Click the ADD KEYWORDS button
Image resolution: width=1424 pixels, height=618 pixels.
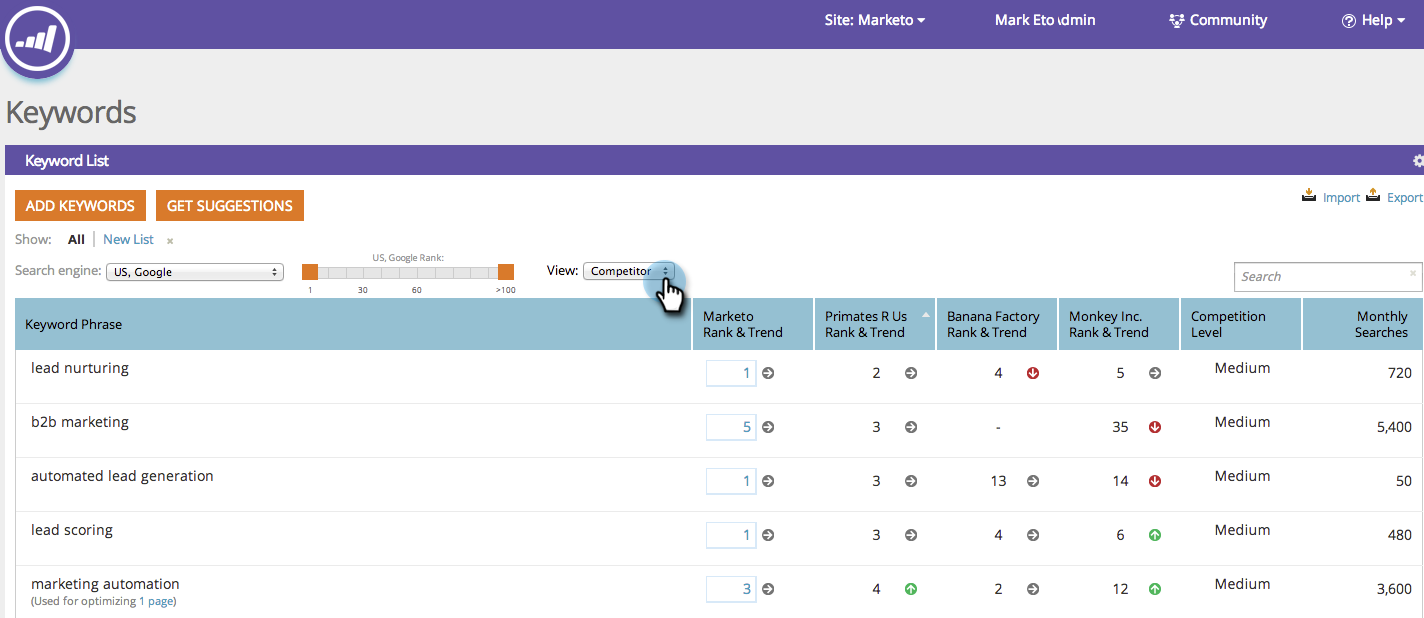pyautogui.click(x=80, y=206)
